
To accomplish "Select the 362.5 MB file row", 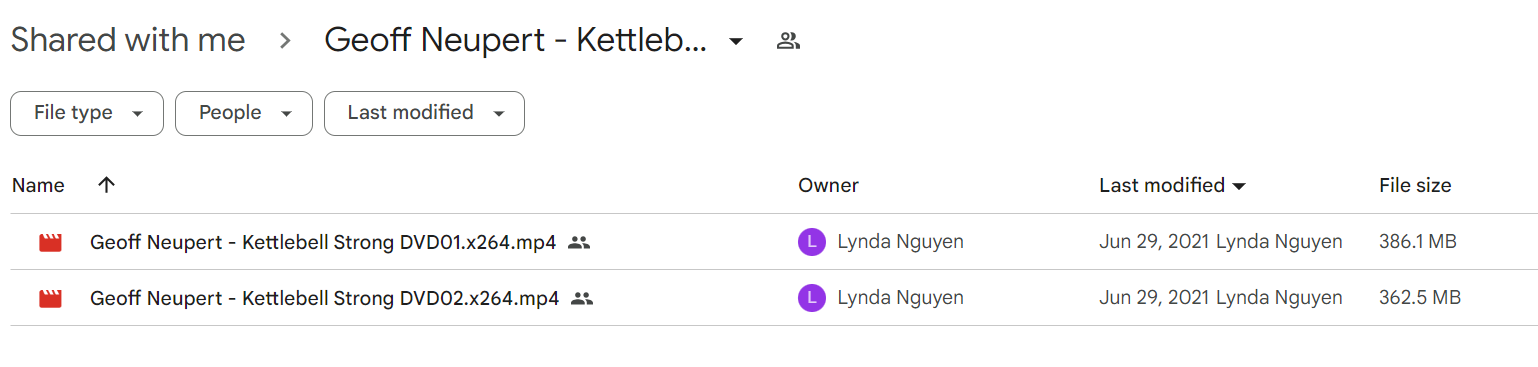I will tap(774, 298).
